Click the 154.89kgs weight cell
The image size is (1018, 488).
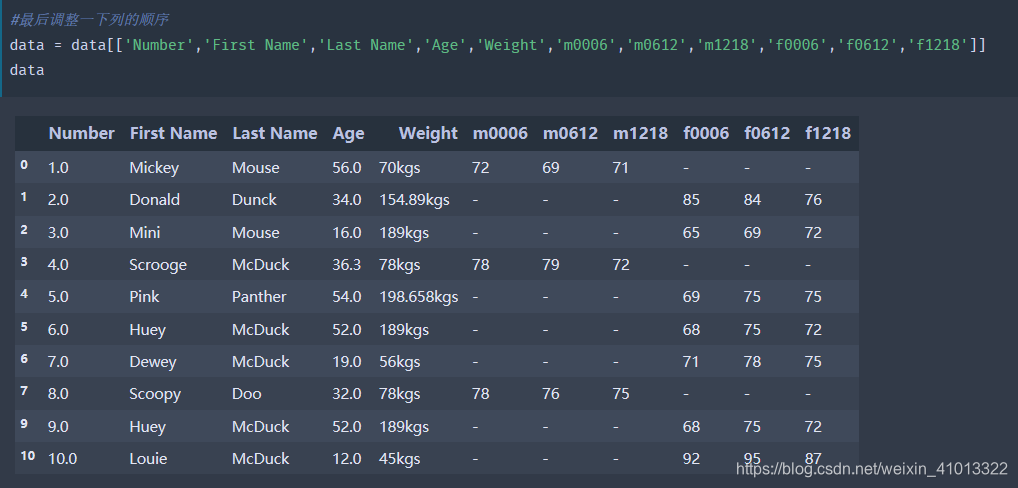414,200
